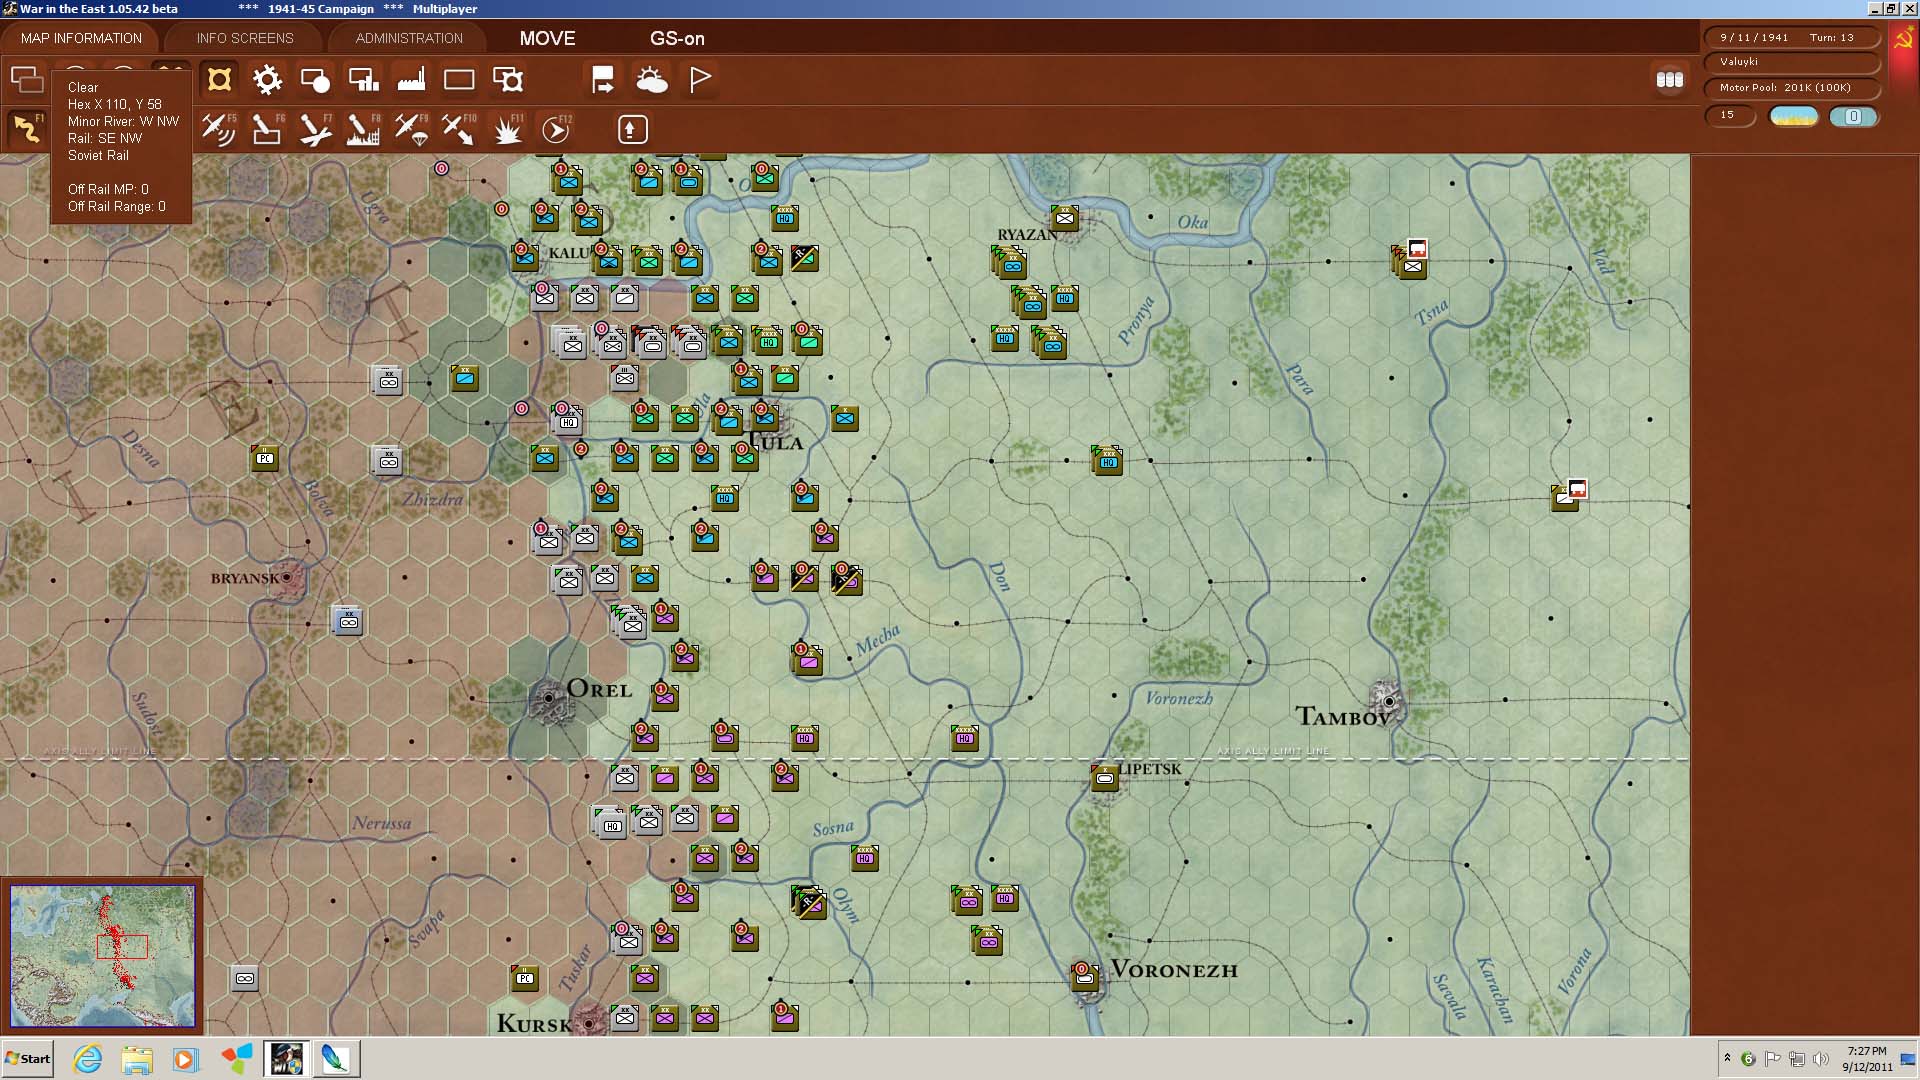Select the F6 bomb unit mode
This screenshot has height=1080, width=1920.
click(x=267, y=129)
